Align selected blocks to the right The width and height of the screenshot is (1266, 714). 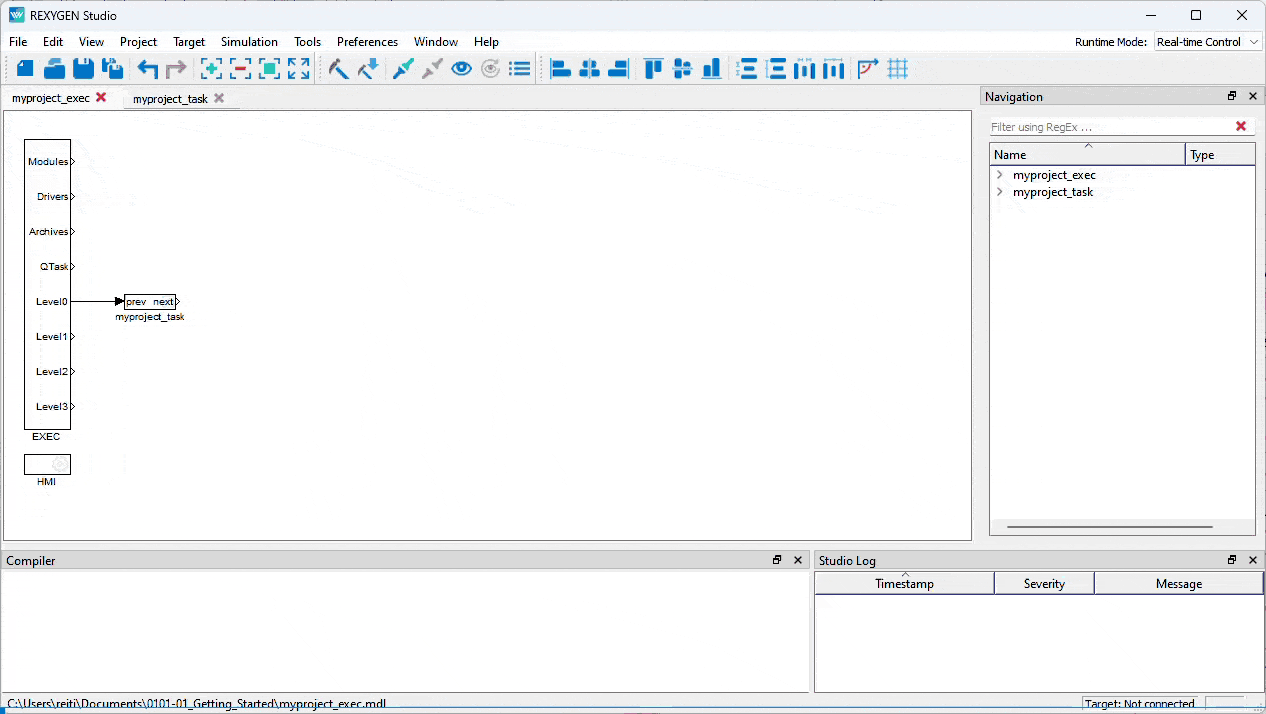pyautogui.click(x=619, y=69)
